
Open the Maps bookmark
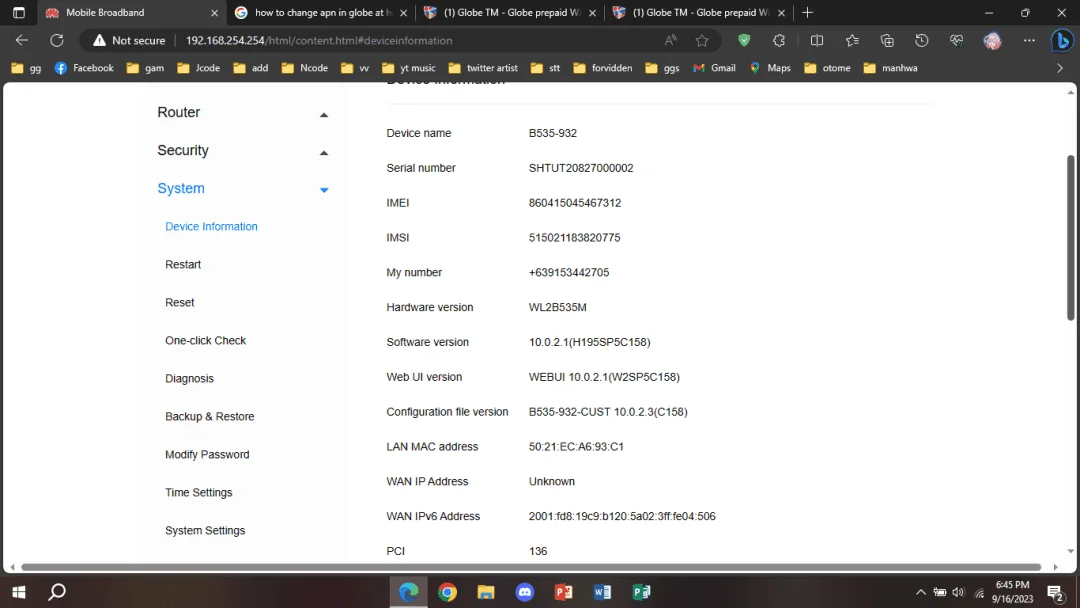[770, 68]
